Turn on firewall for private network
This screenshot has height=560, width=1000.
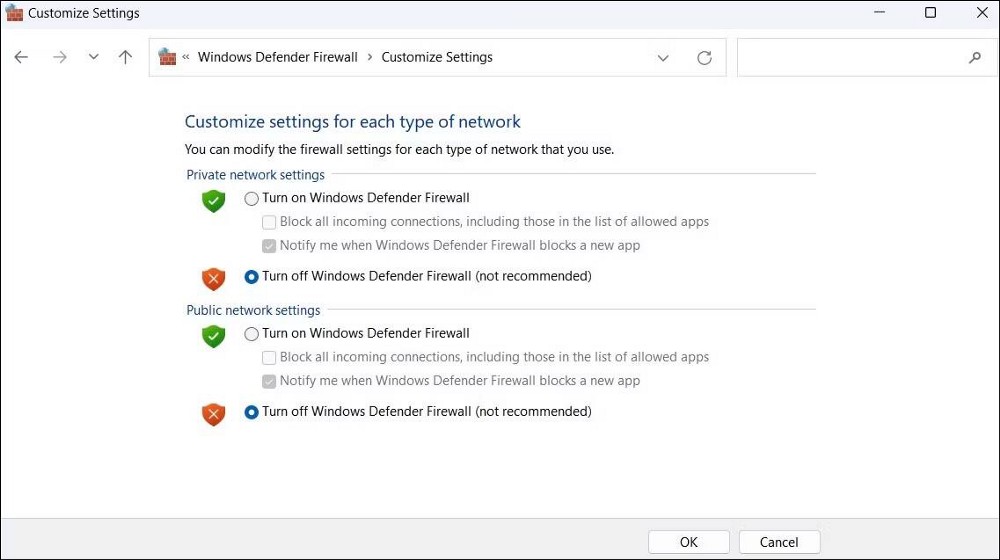tap(251, 198)
